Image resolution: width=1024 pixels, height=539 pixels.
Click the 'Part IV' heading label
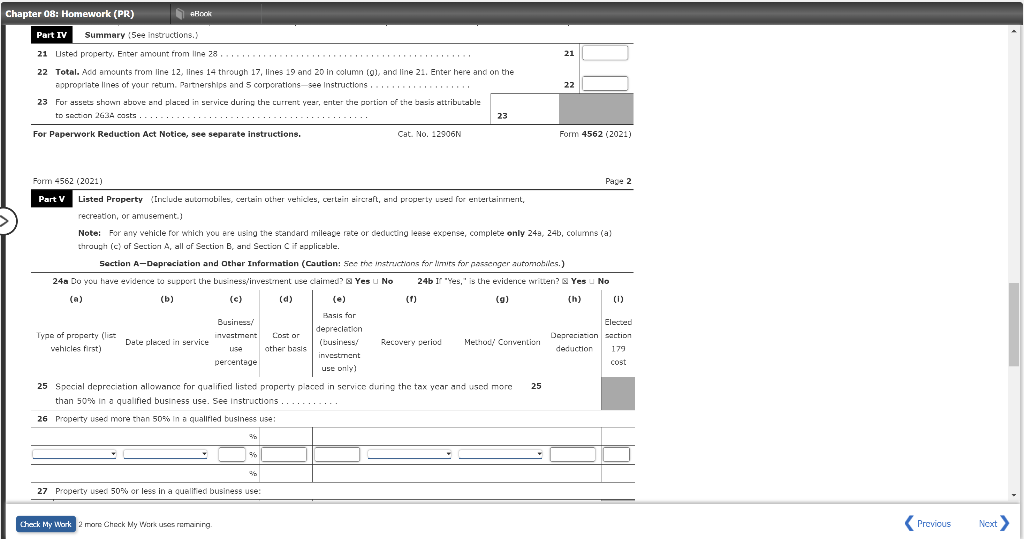52,35
